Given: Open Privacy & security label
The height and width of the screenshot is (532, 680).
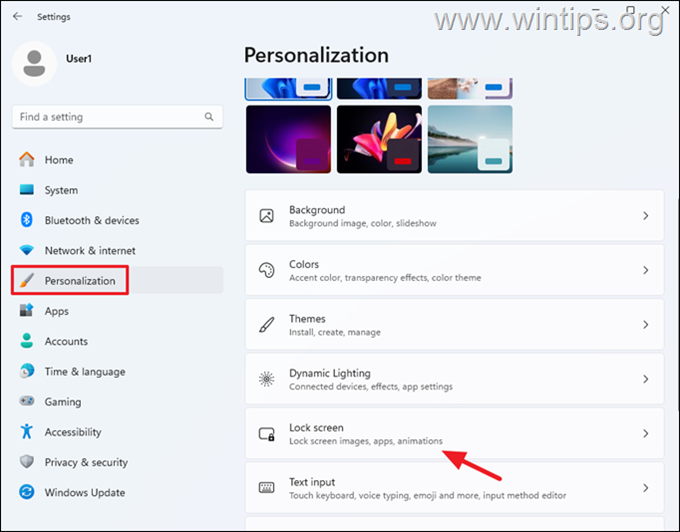Looking at the screenshot, I should click(x=86, y=462).
